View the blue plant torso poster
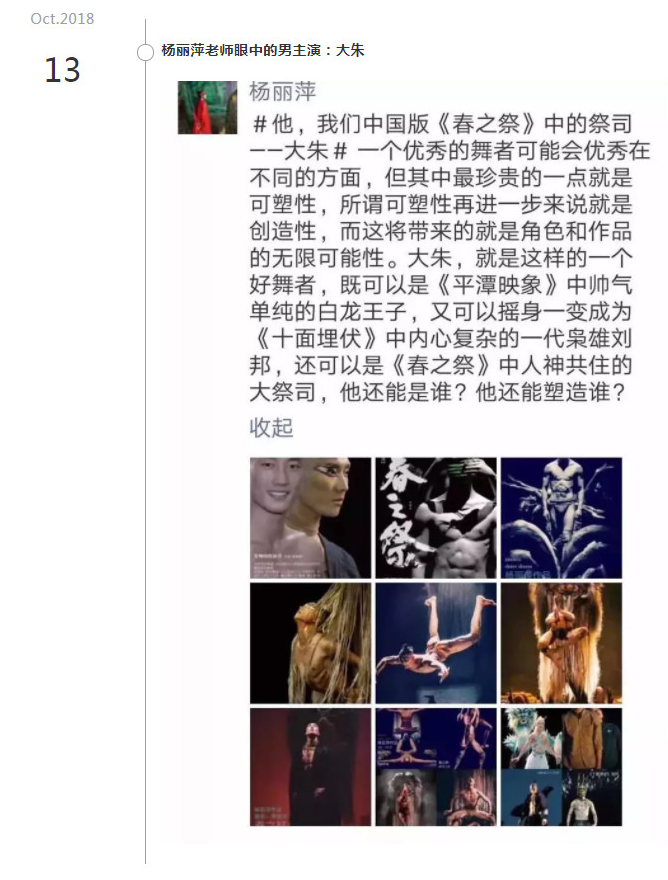Screen dimensions: 668x880 click(x=561, y=517)
